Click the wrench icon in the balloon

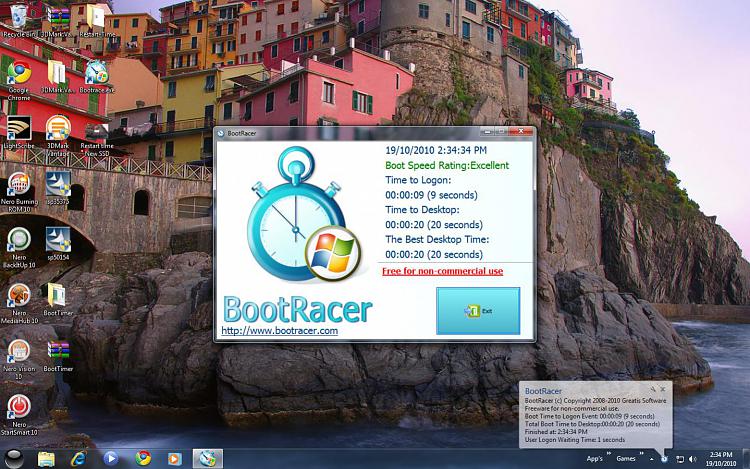click(652, 389)
